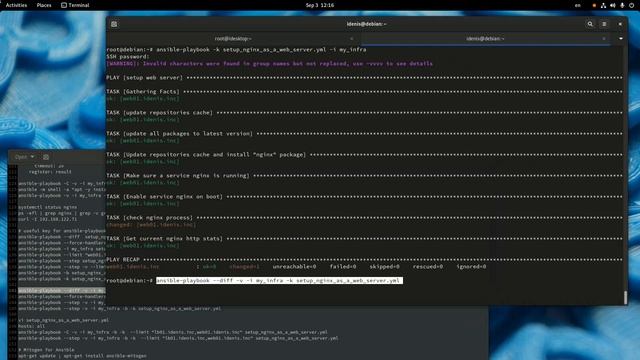
Task: Open Terminal app menu in top bar
Action: coord(75,5)
